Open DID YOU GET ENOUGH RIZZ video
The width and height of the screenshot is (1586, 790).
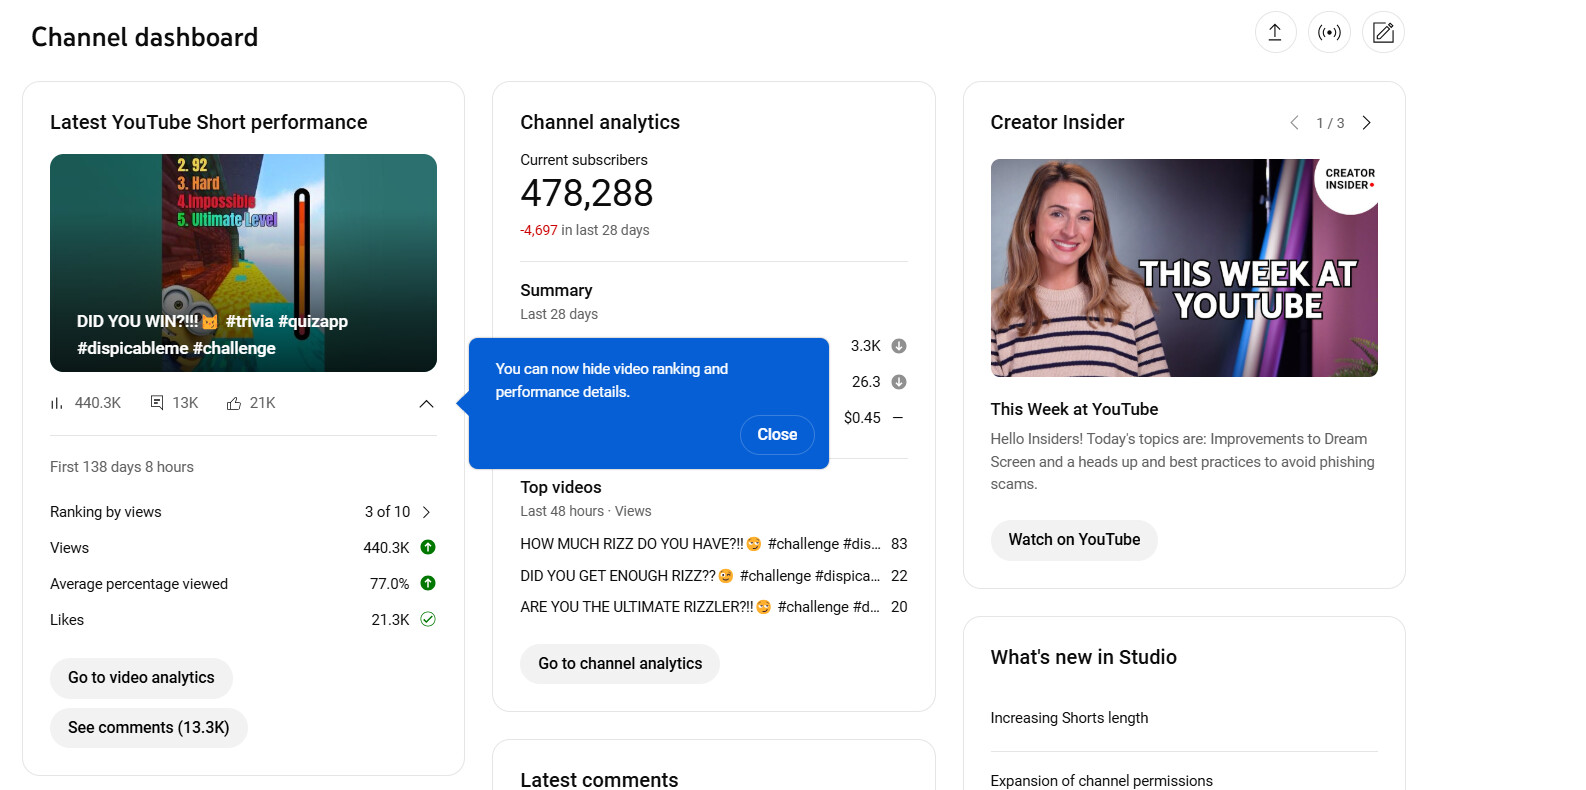700,576
